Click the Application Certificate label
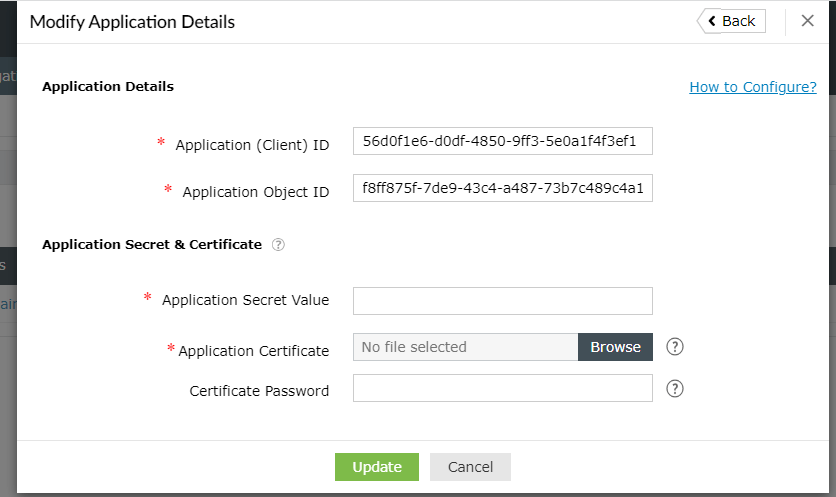The height and width of the screenshot is (497, 836). coord(253,351)
